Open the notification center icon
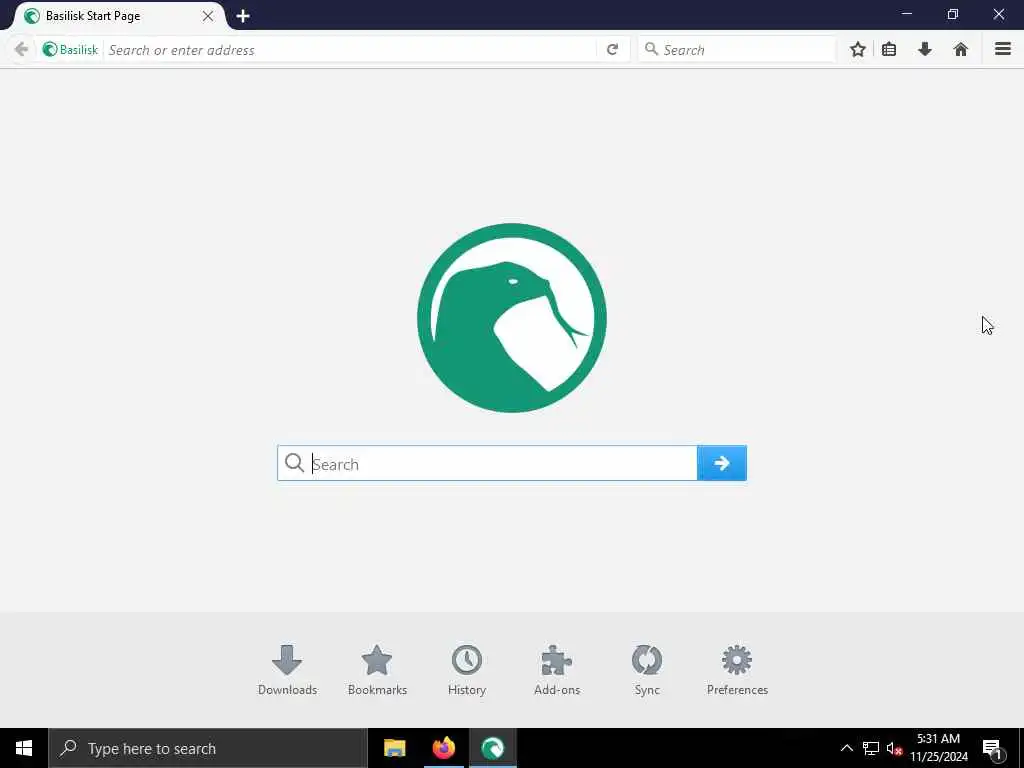Viewport: 1024px width, 768px height. click(x=992, y=748)
